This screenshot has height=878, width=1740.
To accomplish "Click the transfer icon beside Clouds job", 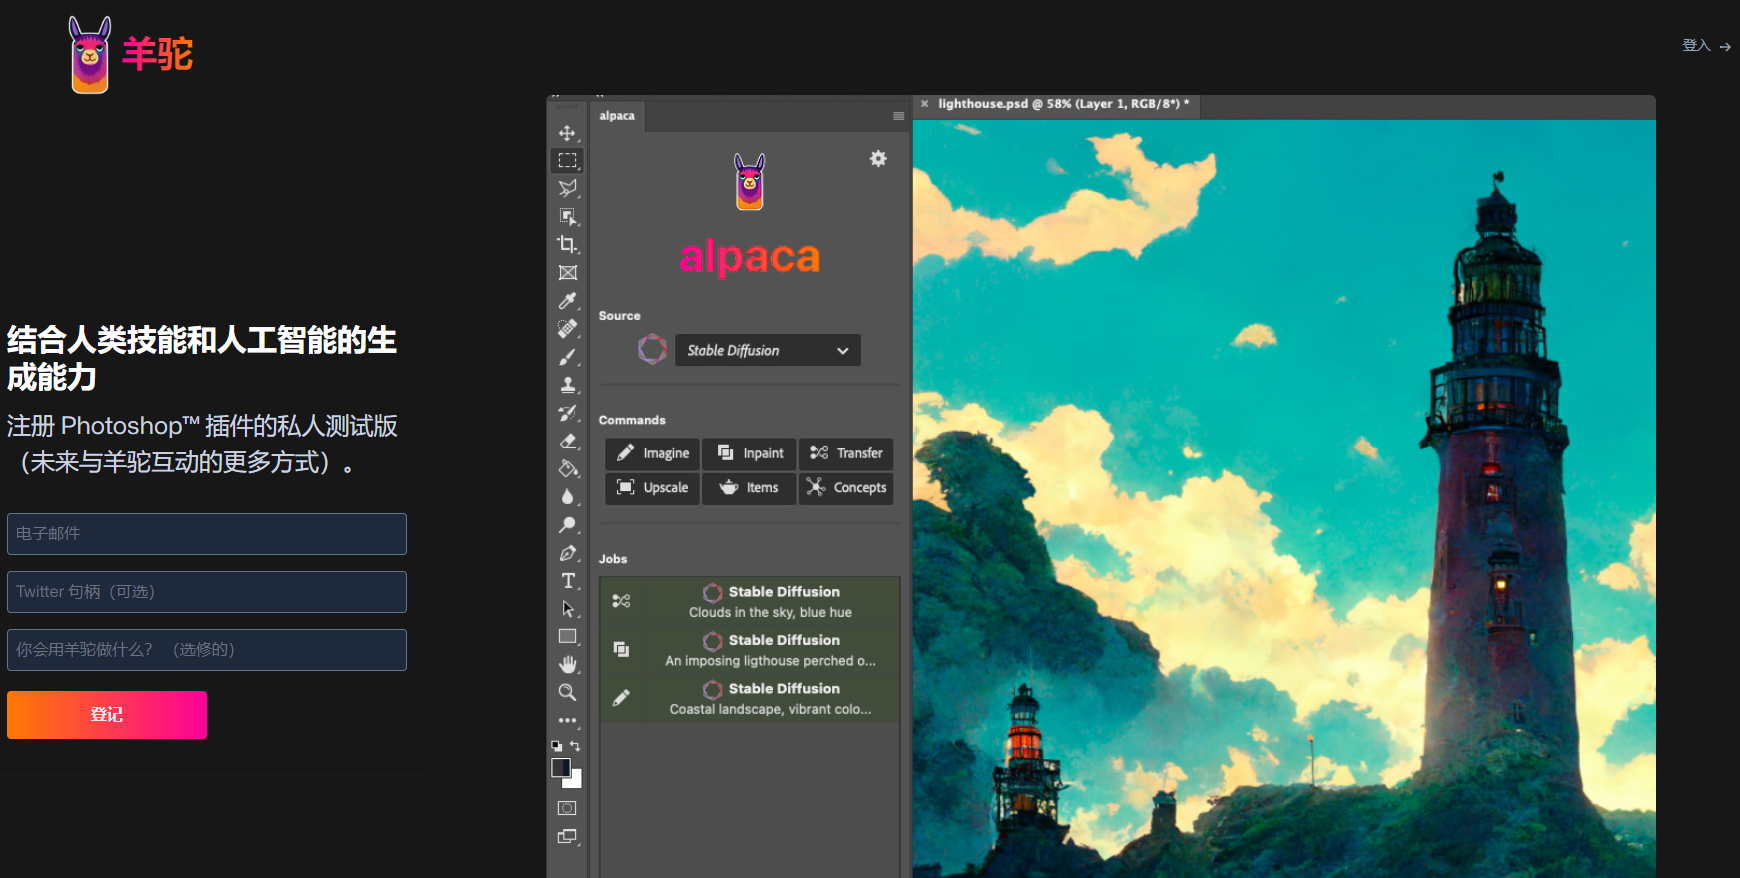I will point(621,601).
